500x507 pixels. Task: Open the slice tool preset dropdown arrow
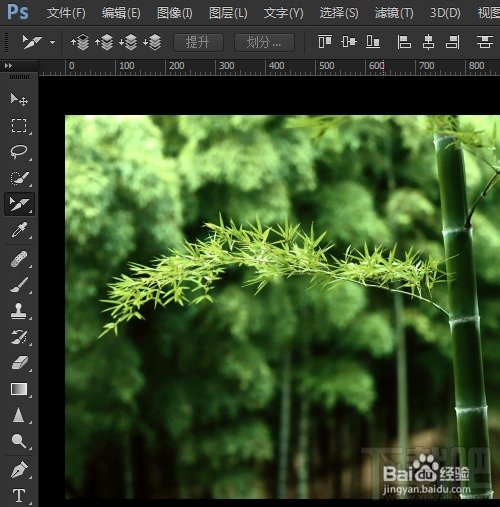(52, 42)
